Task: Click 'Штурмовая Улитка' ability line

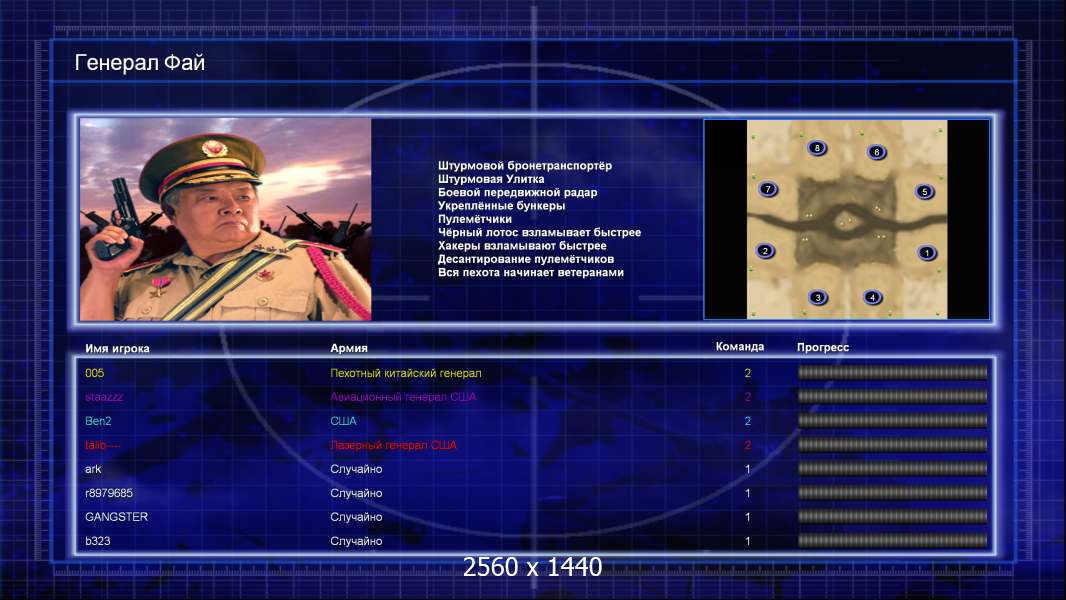Action: [491, 179]
